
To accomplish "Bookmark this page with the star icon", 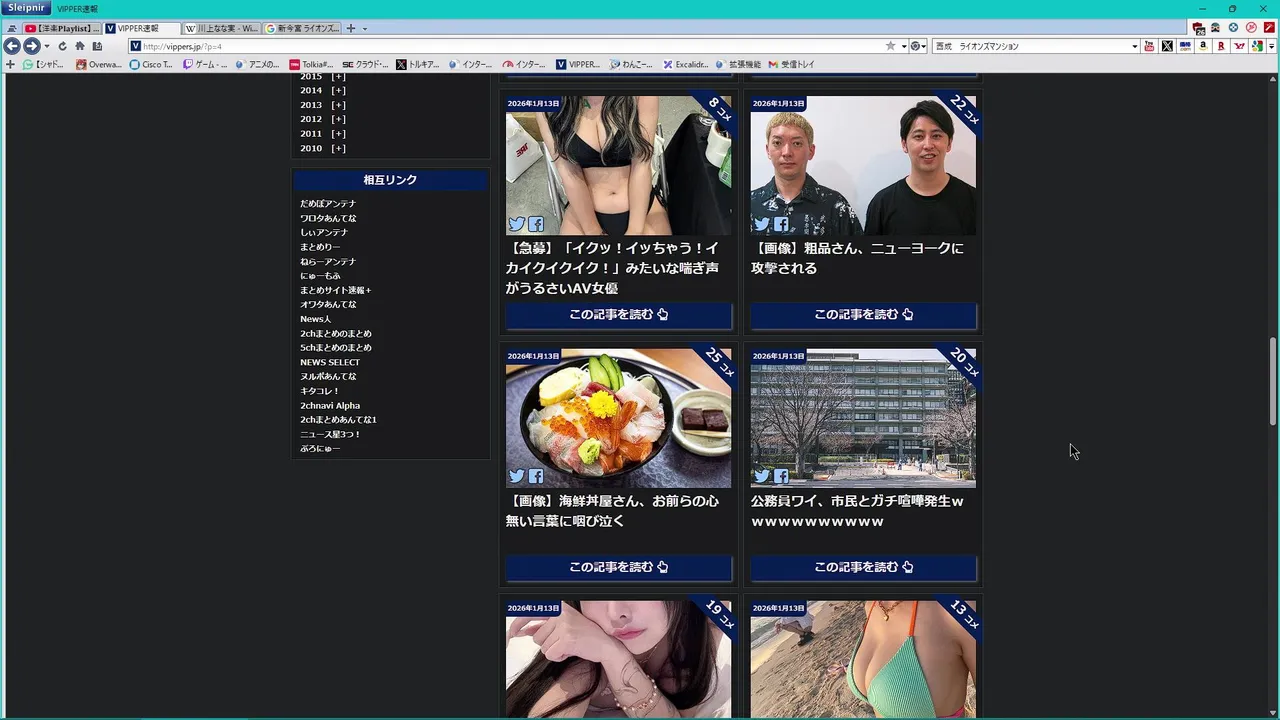I will [x=891, y=46].
